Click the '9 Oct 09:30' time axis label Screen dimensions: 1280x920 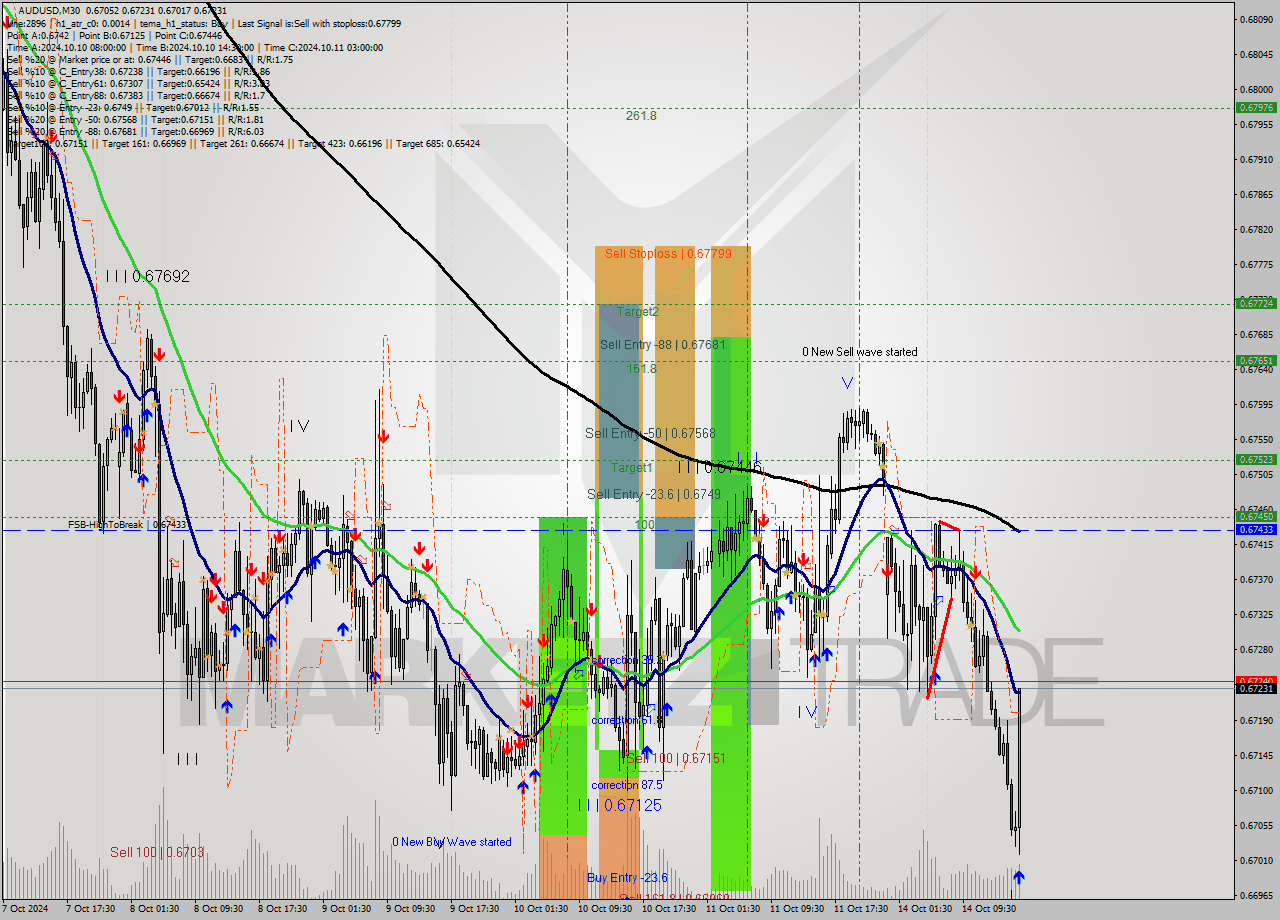[x=411, y=909]
